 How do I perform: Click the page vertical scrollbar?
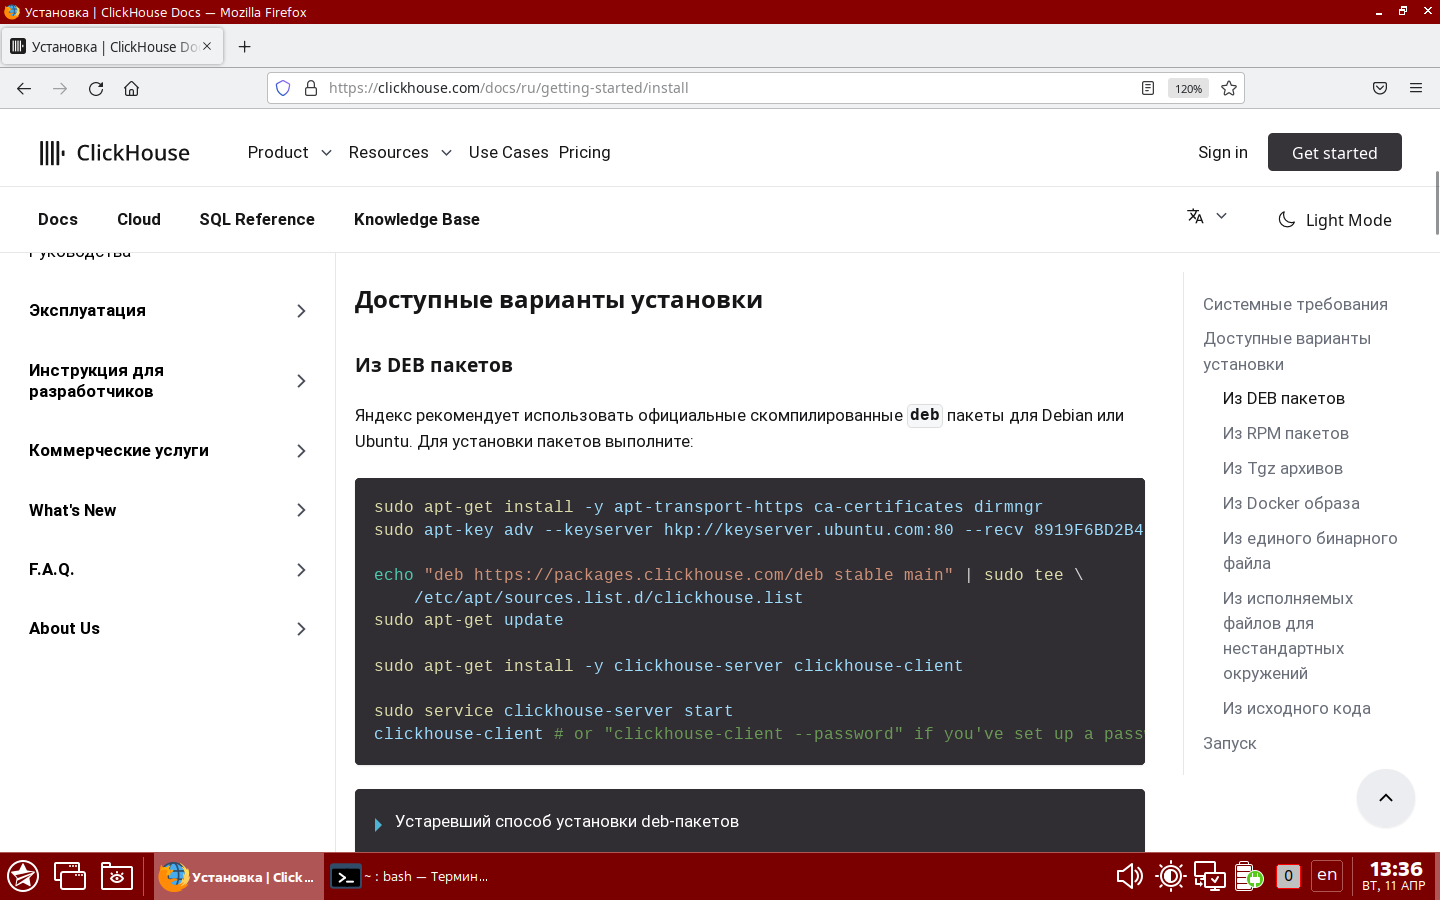click(1437, 202)
